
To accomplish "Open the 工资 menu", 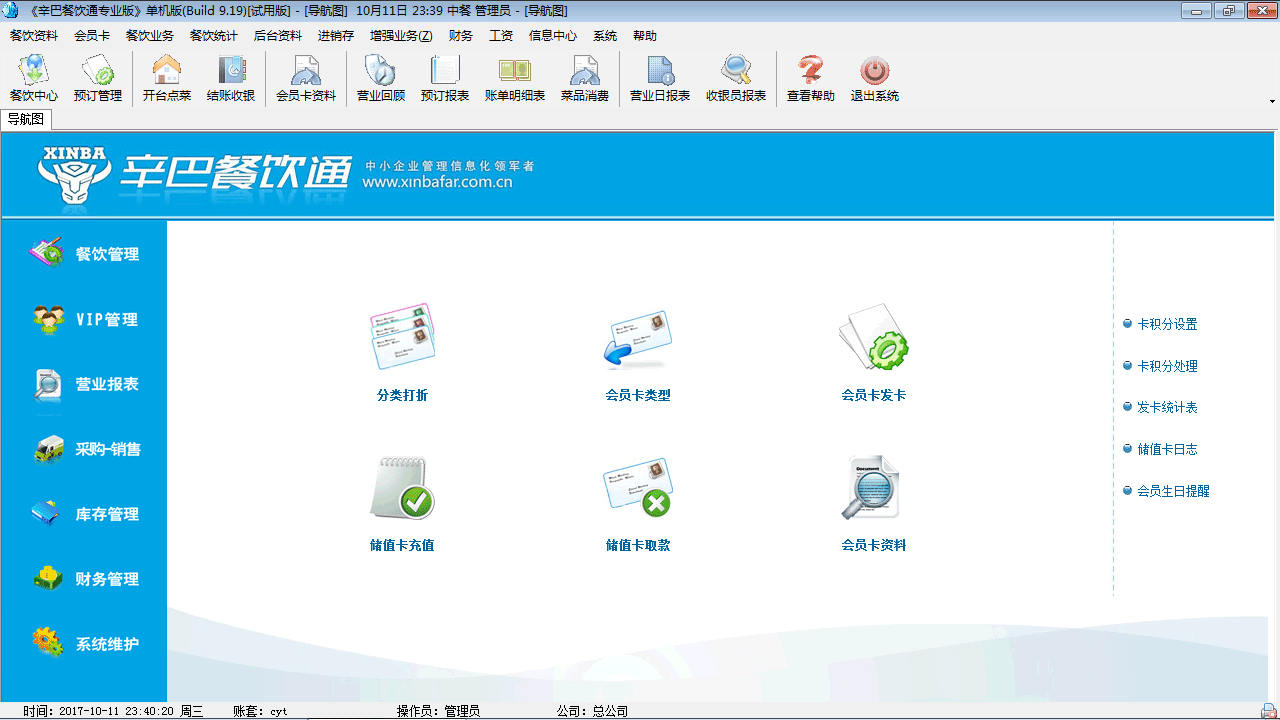I will click(501, 36).
